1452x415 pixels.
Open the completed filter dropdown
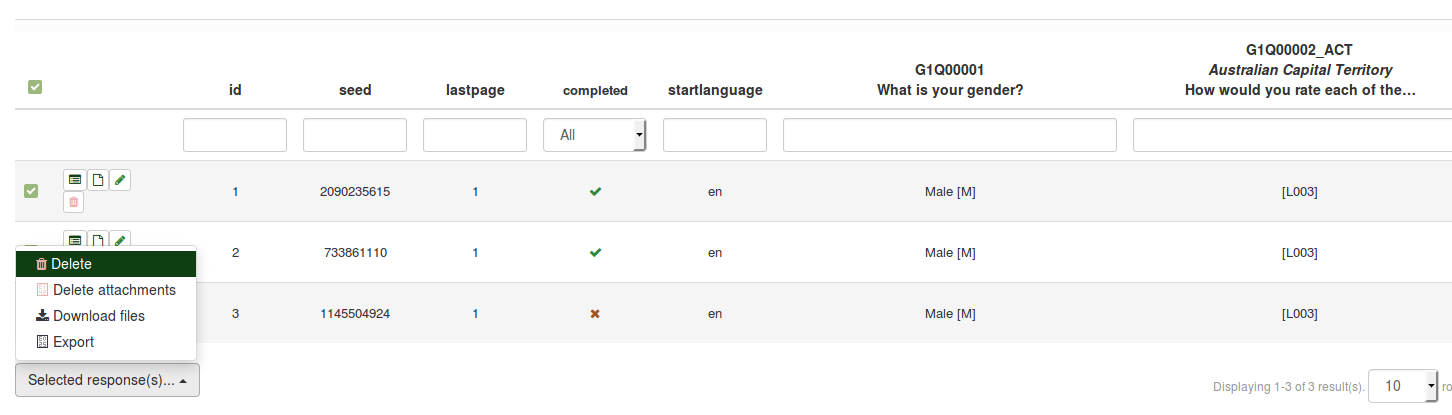595,135
